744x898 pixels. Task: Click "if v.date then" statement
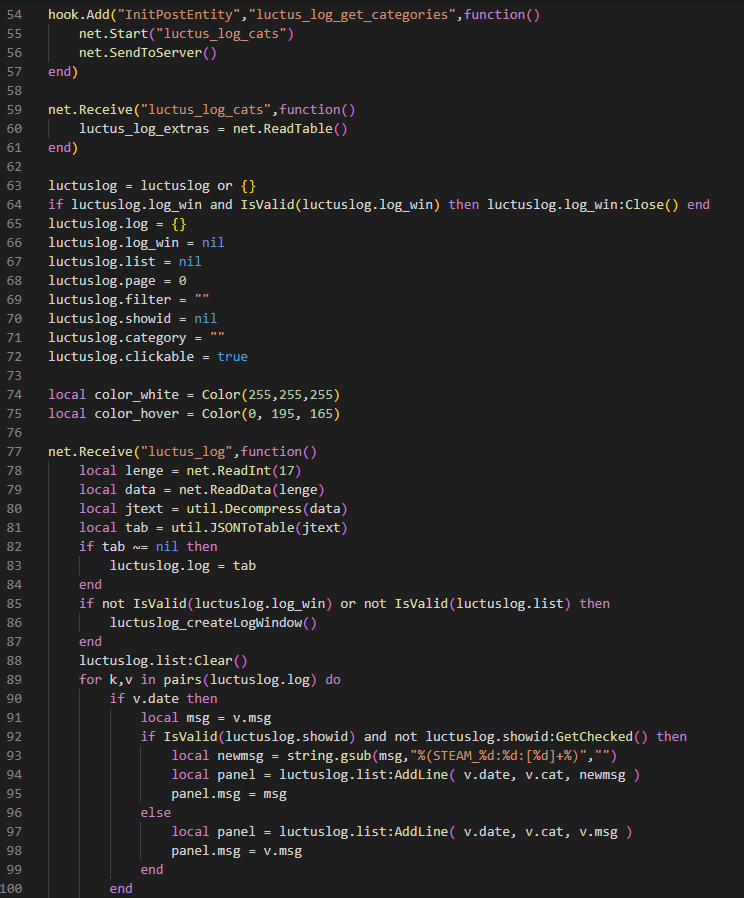(163, 699)
